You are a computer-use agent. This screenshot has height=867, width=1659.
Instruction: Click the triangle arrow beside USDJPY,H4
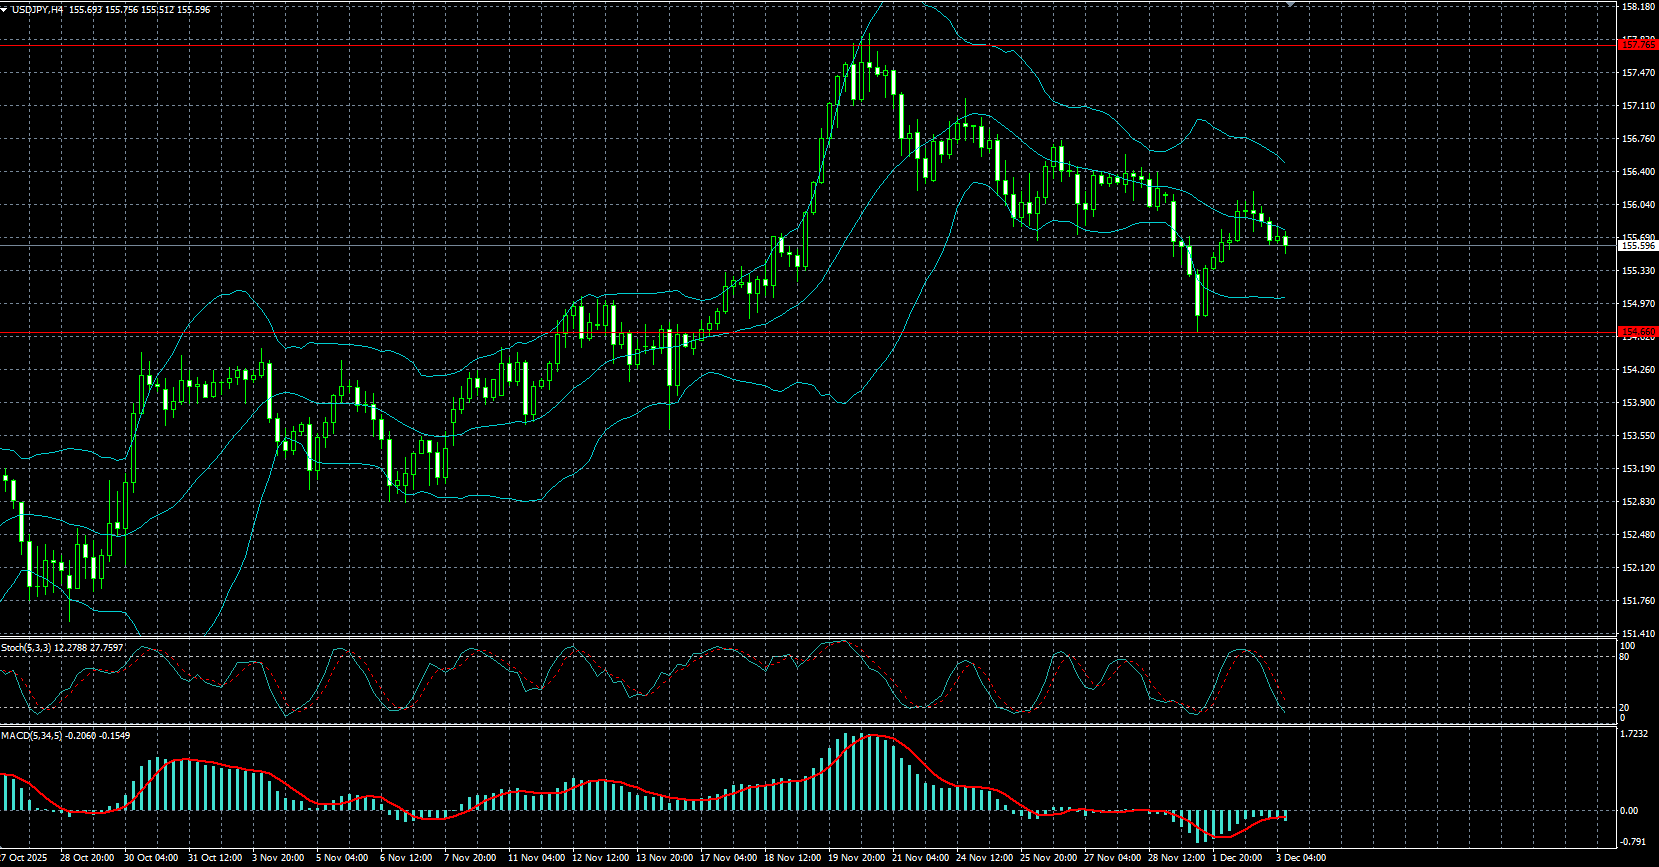pos(5,9)
